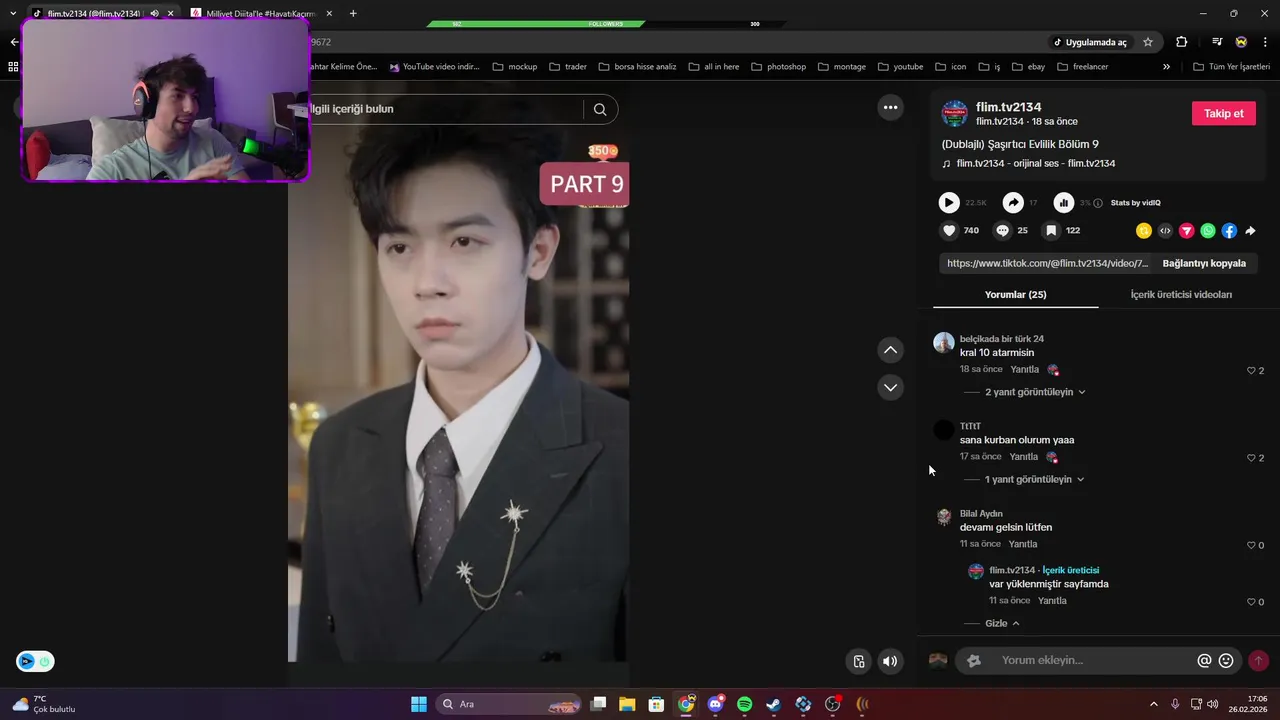The image size is (1280, 720).
Task: Click the vidIQ play views icon
Action: [949, 203]
